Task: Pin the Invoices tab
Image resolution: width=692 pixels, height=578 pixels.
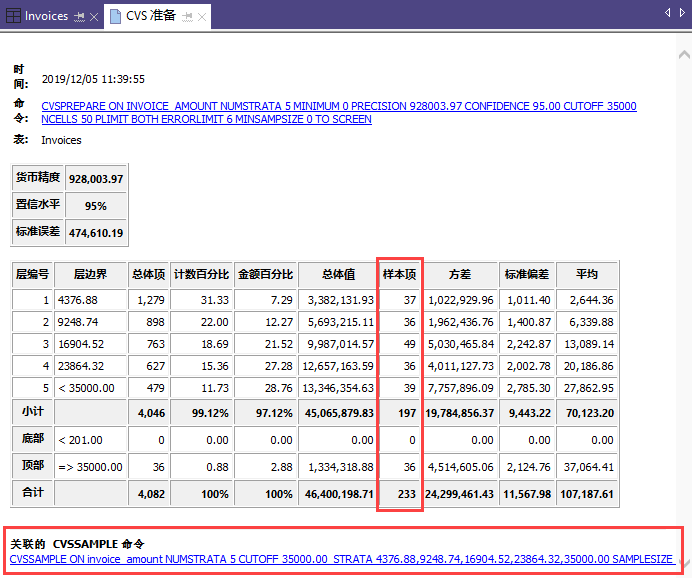Action: click(x=79, y=17)
